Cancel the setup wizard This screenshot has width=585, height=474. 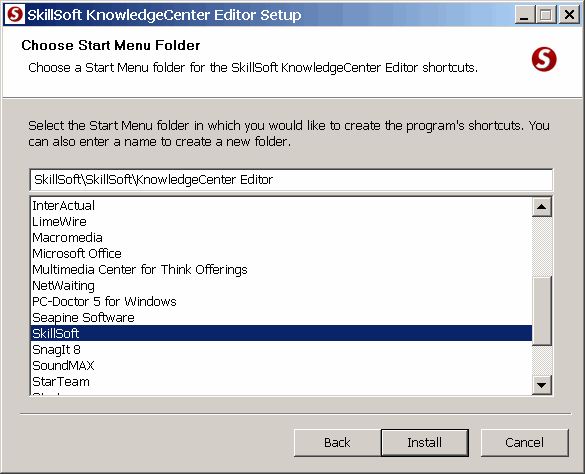pos(525,443)
